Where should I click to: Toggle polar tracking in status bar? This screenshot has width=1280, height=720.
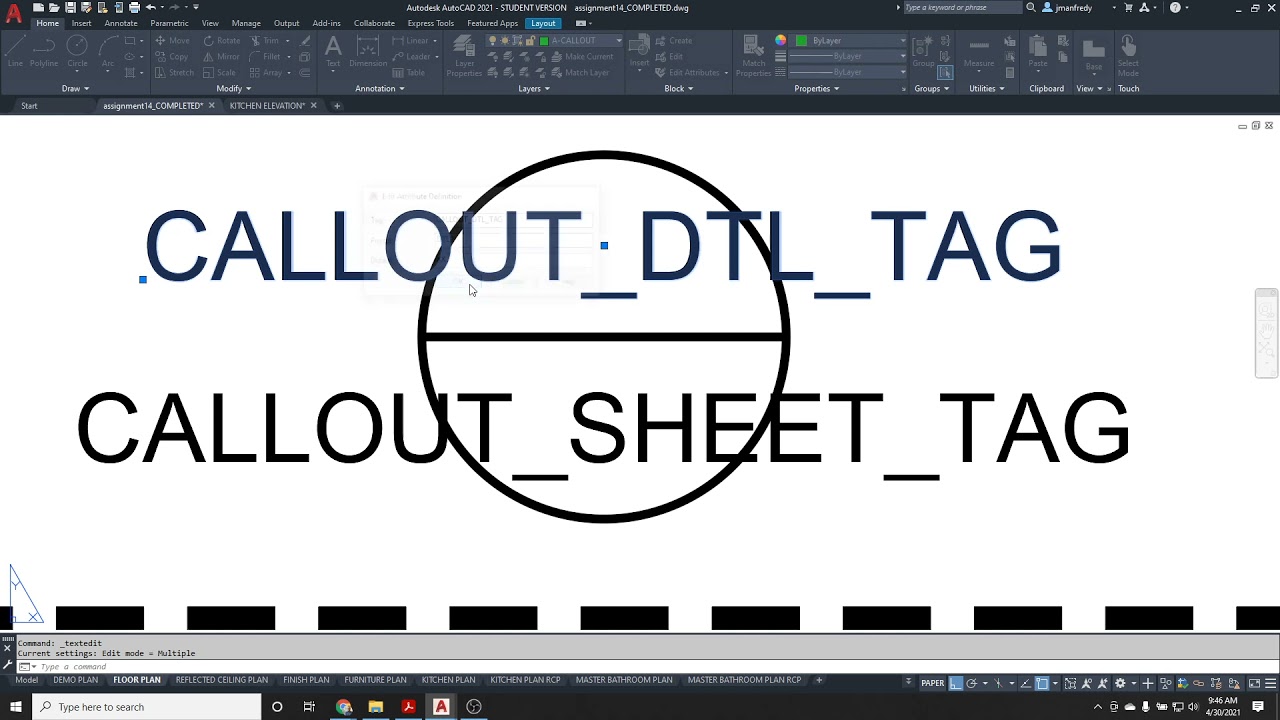tap(971, 683)
